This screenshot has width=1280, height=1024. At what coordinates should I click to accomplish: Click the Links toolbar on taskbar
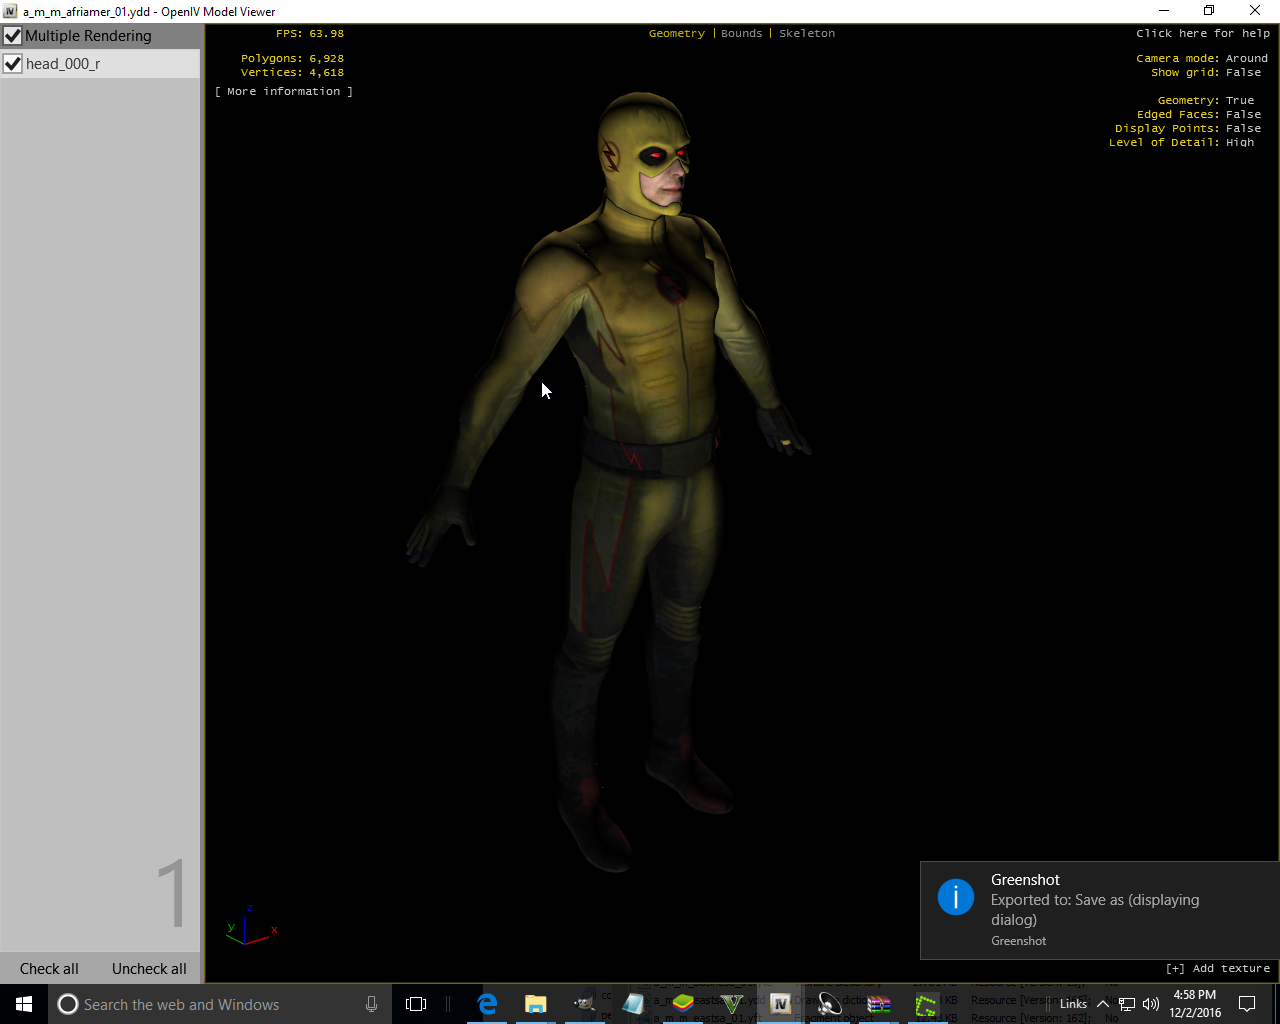(x=1073, y=1004)
